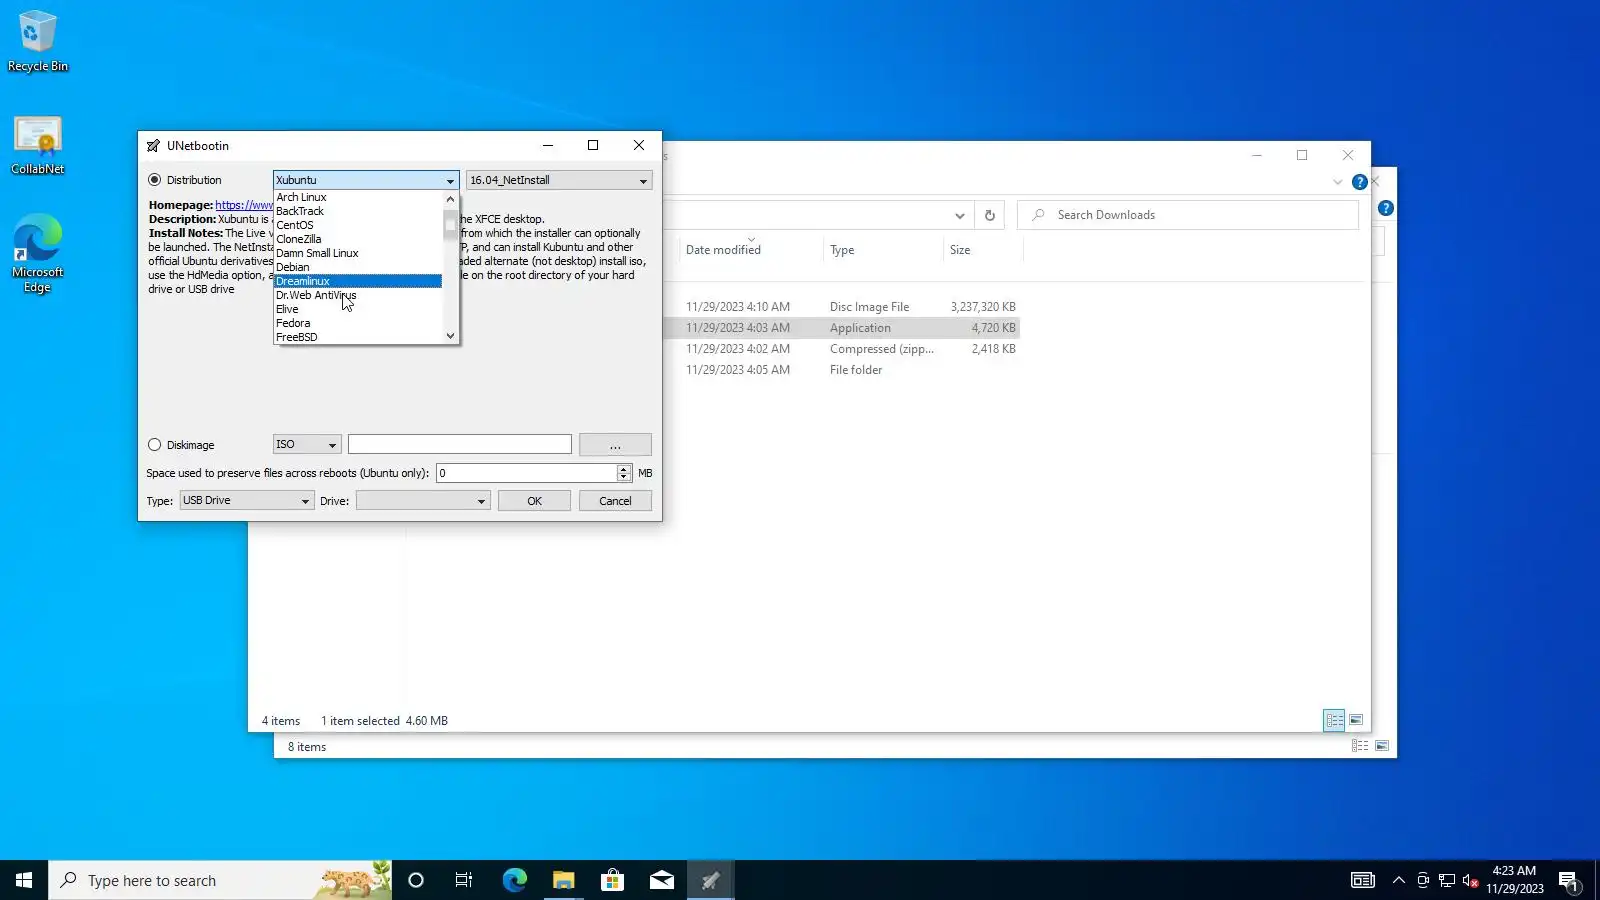1600x900 pixels.
Task: Open Edge browser from the taskbar
Action: click(x=514, y=880)
